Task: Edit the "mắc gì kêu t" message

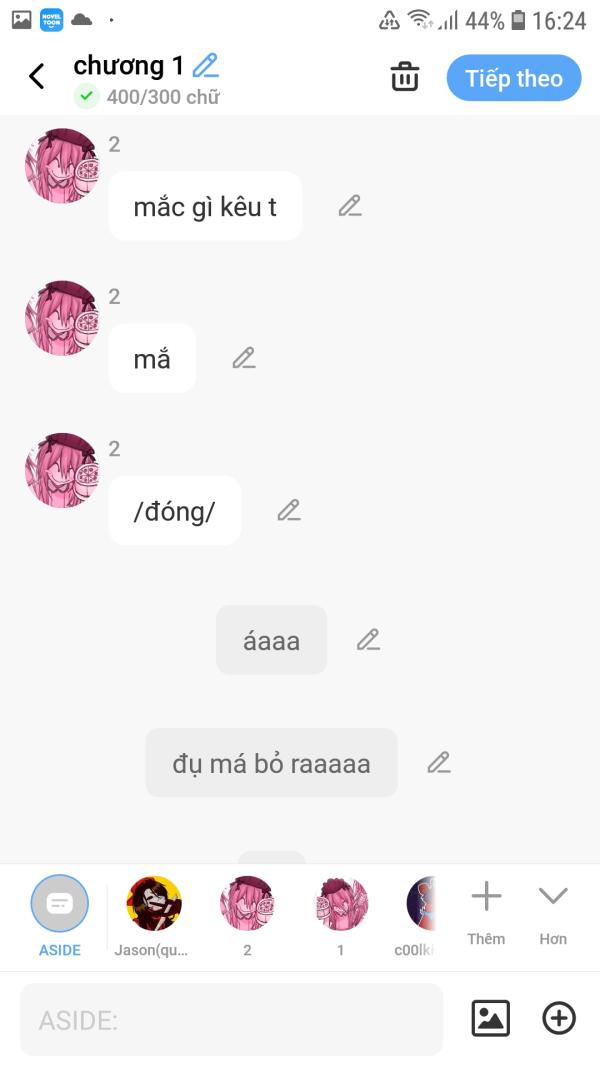Action: [x=350, y=206]
